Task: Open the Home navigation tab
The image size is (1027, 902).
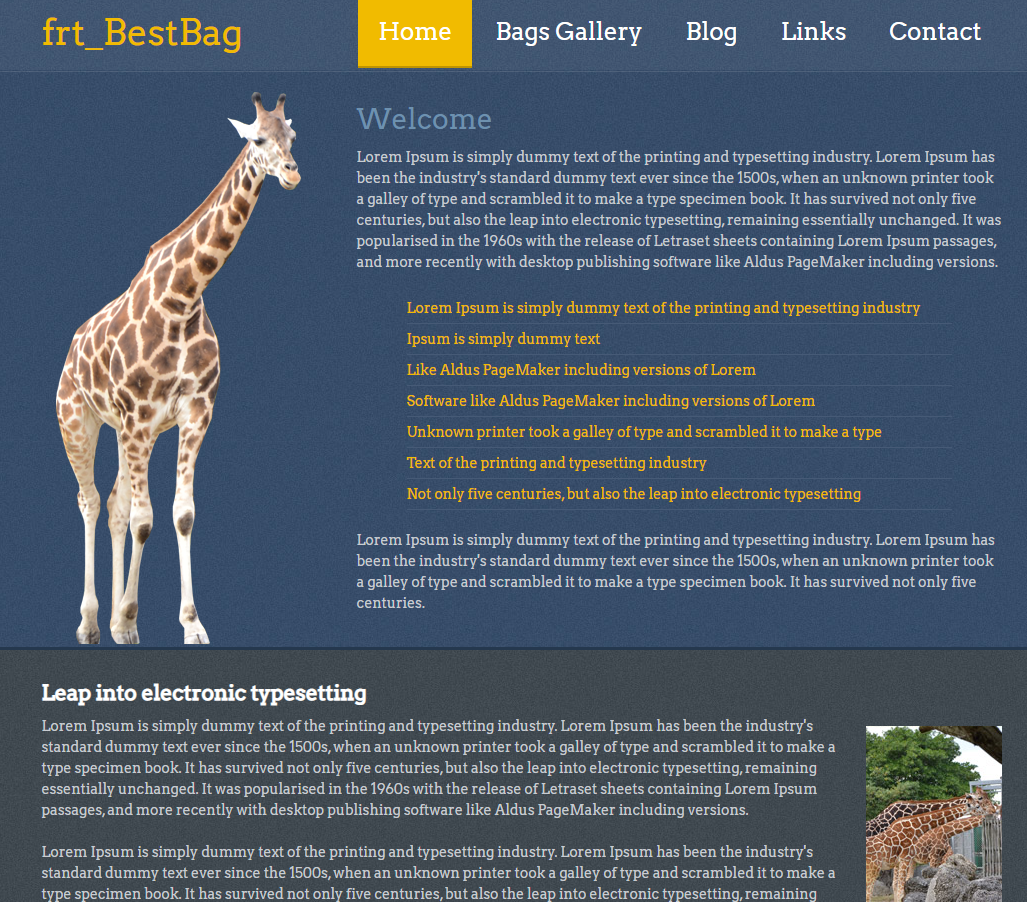Action: coord(414,33)
